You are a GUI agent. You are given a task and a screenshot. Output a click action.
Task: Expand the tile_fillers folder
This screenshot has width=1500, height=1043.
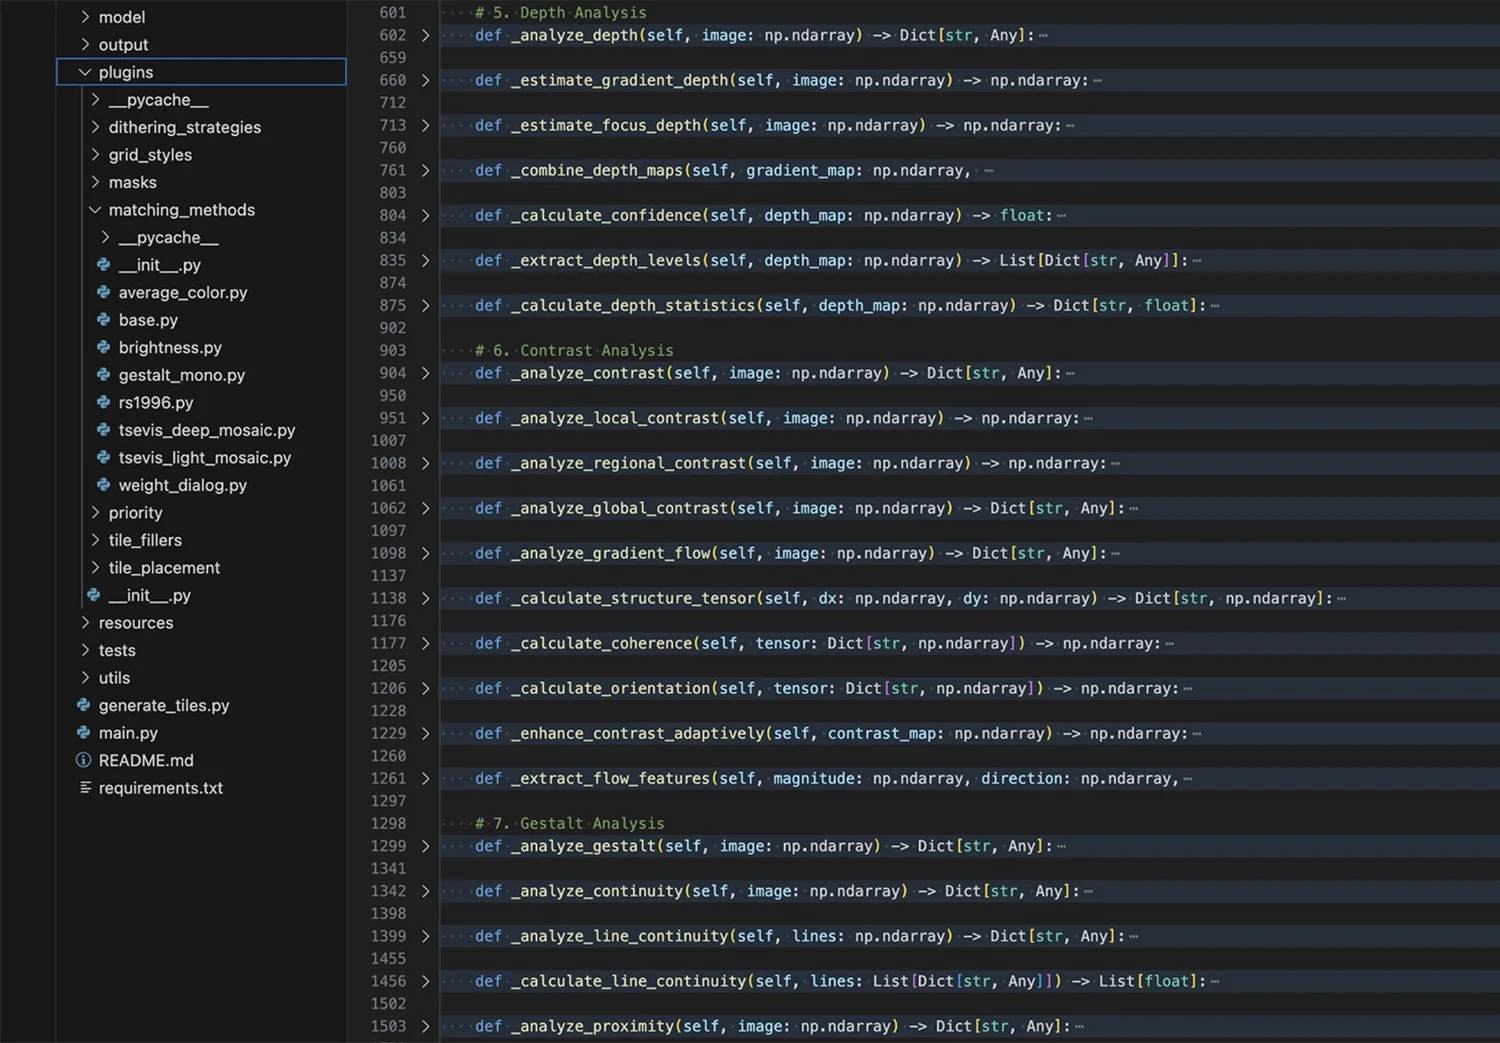point(95,540)
